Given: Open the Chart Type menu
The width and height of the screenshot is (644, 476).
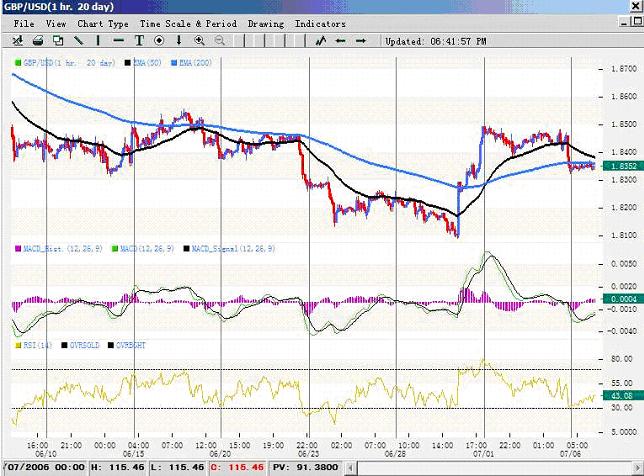Looking at the screenshot, I should pyautogui.click(x=103, y=23).
